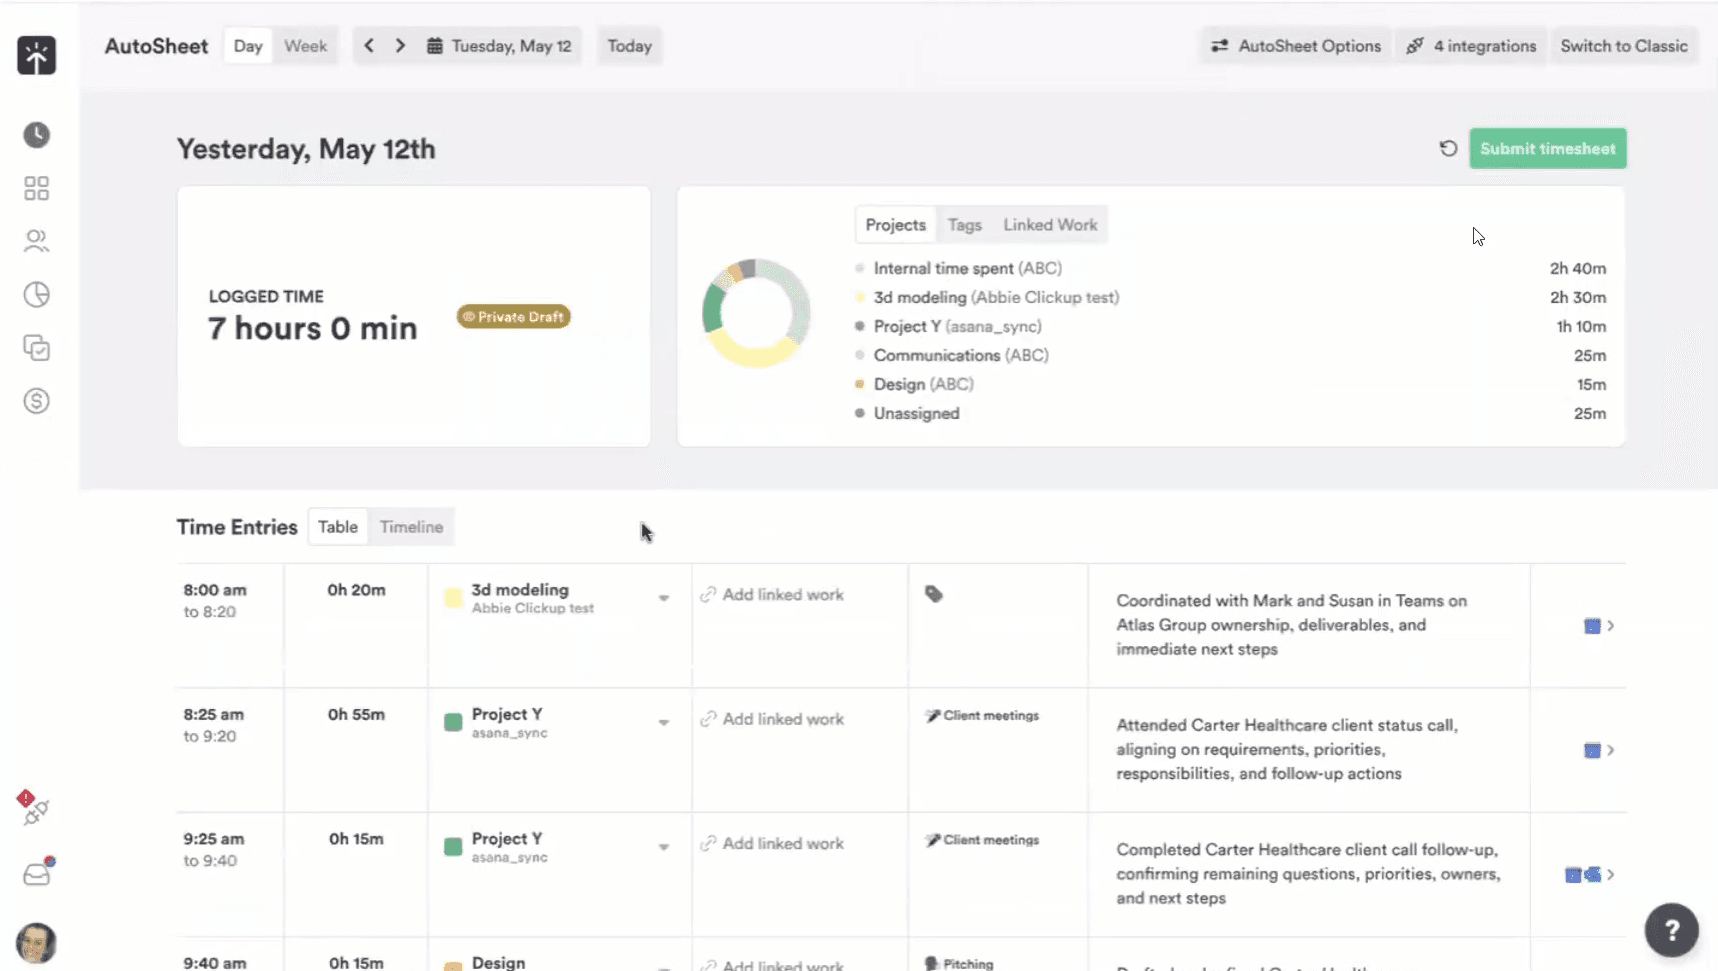
Task: Select the Projects tab
Action: (895, 225)
